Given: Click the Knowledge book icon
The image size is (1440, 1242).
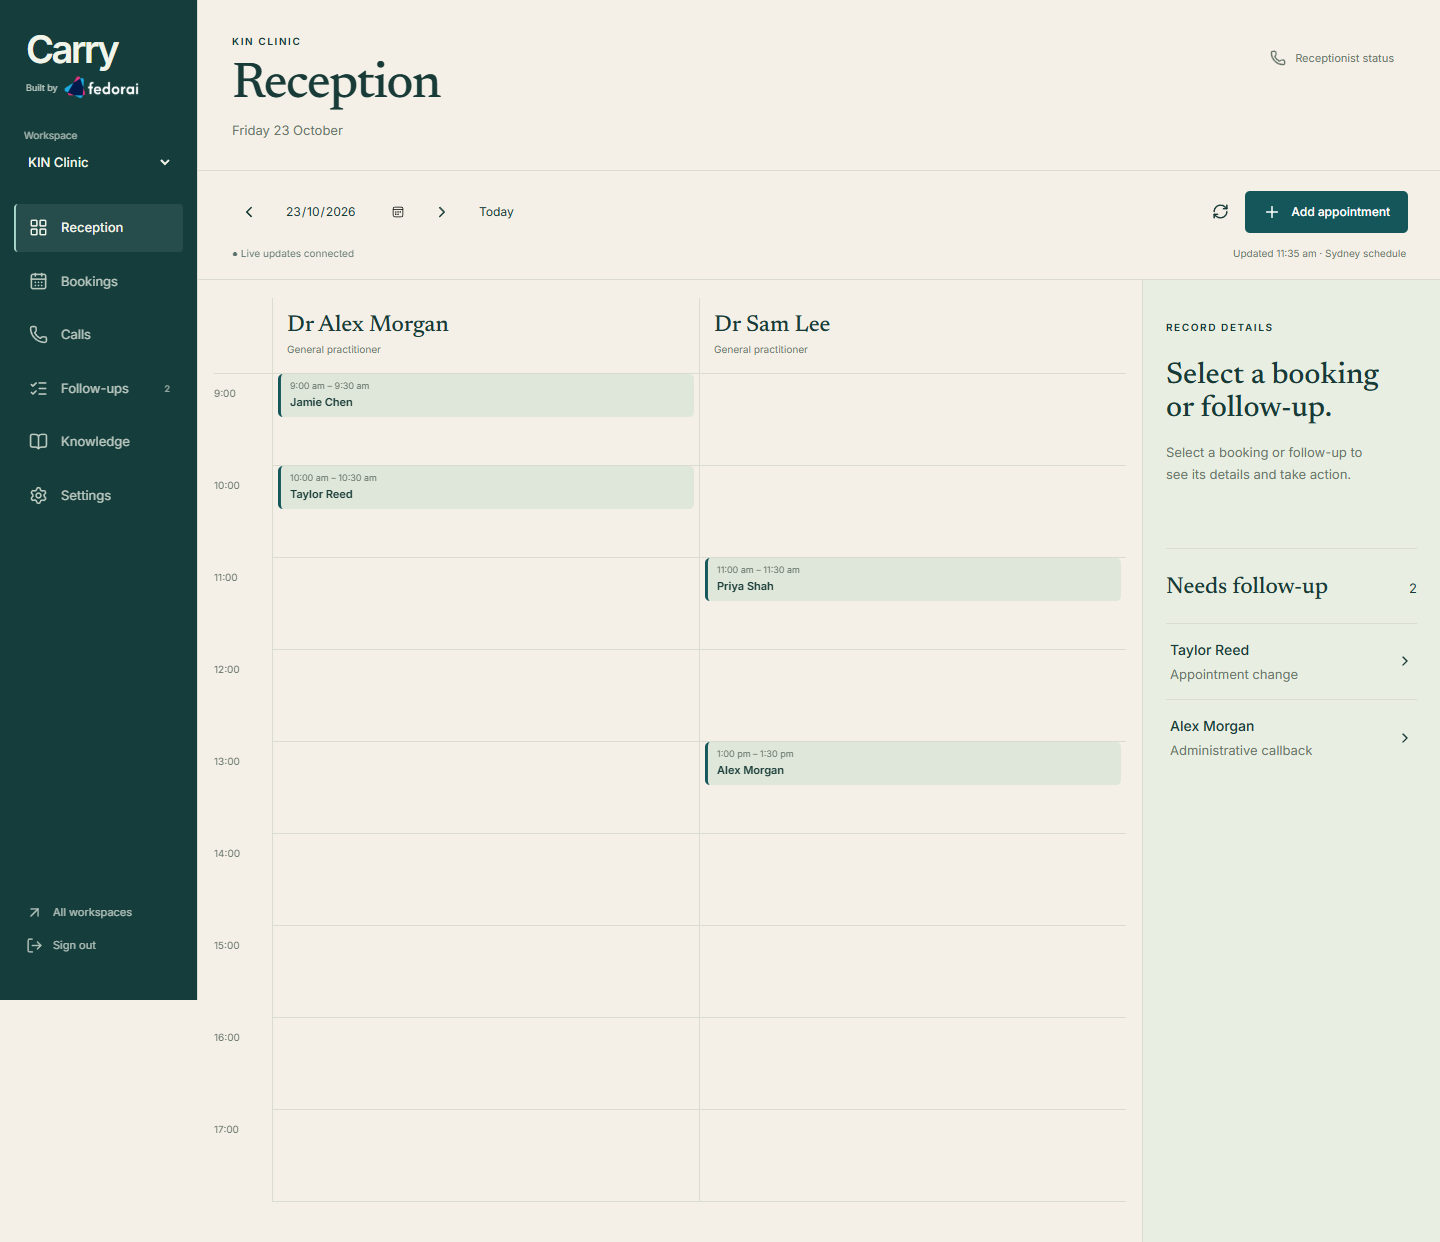Looking at the screenshot, I should pyautogui.click(x=39, y=442).
